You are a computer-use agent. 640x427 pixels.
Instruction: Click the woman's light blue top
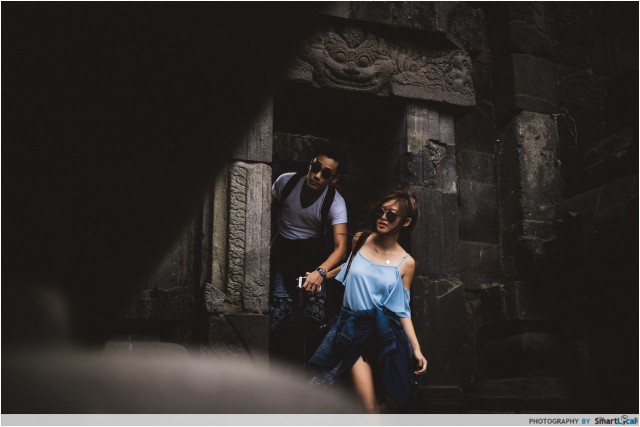(375, 285)
